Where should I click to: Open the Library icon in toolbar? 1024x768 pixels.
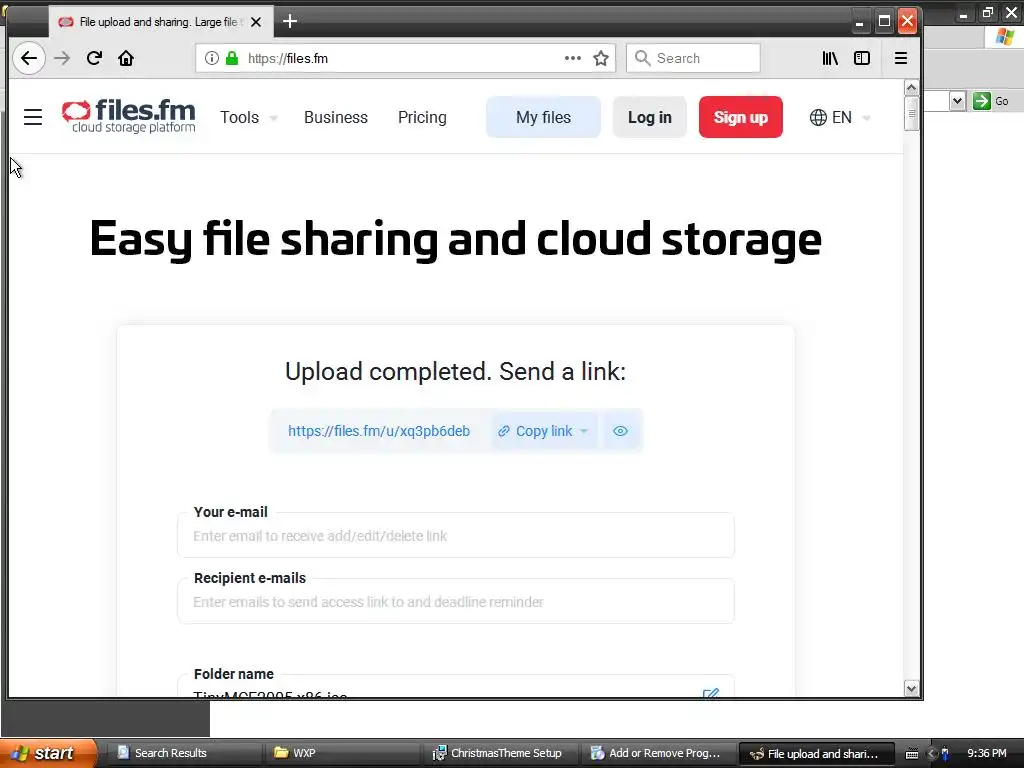pyautogui.click(x=830, y=58)
